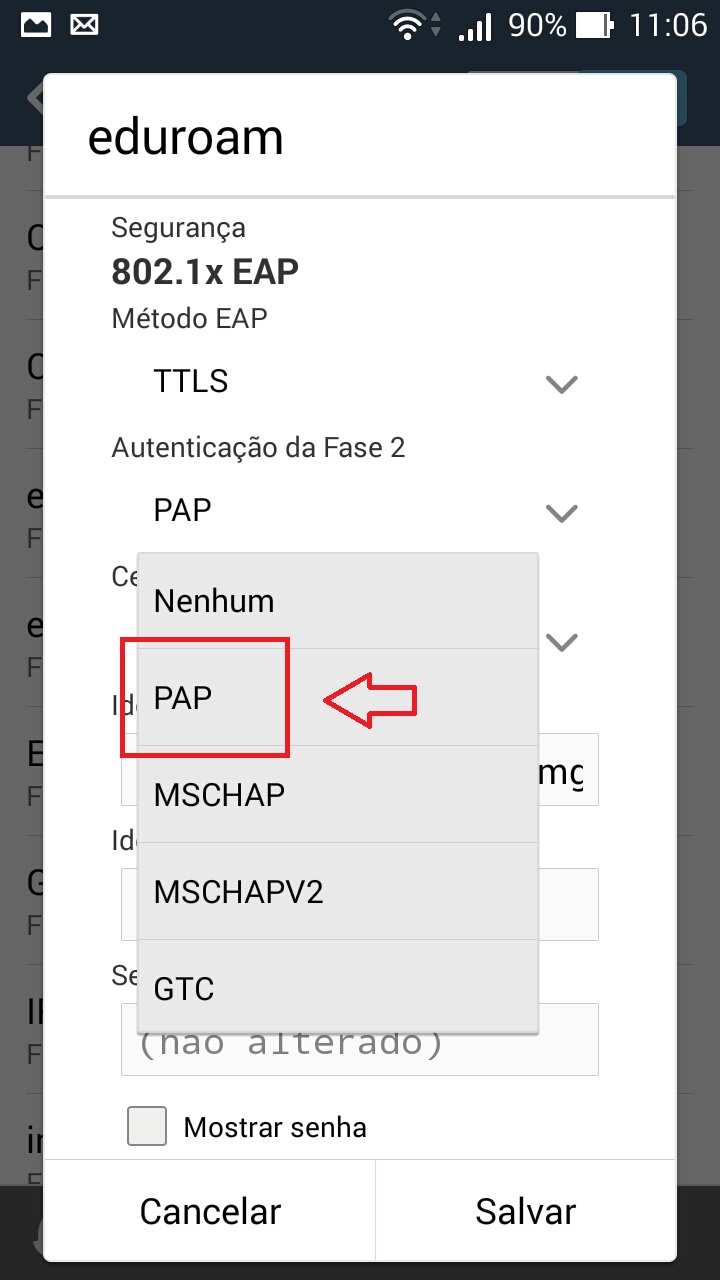The image size is (720, 1280).
Task: Choose the PAP option in the open list
Action: [337, 698]
